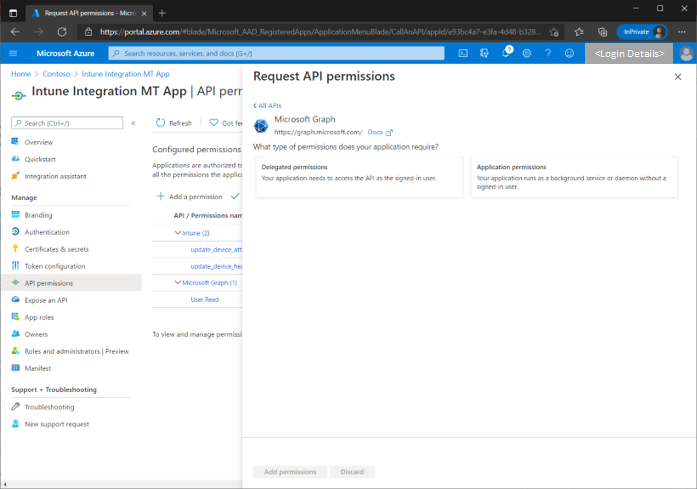This screenshot has height=489, width=697.
Task: Open browser settings and more ellipsis
Action: (x=681, y=32)
